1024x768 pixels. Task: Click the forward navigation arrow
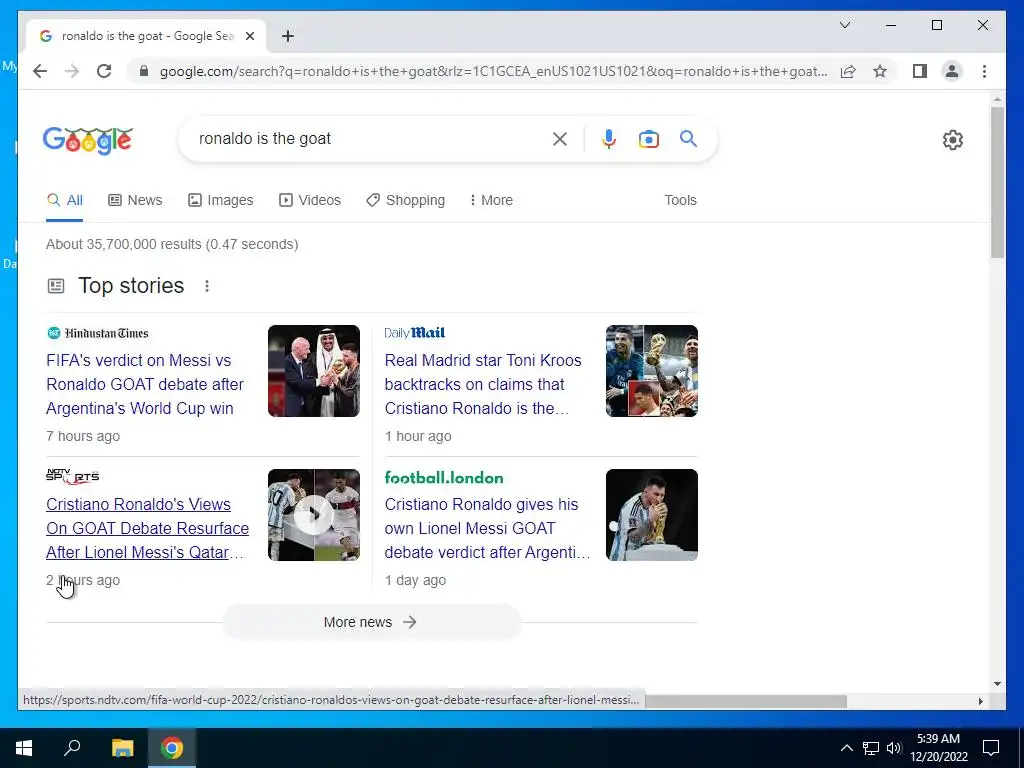point(72,71)
